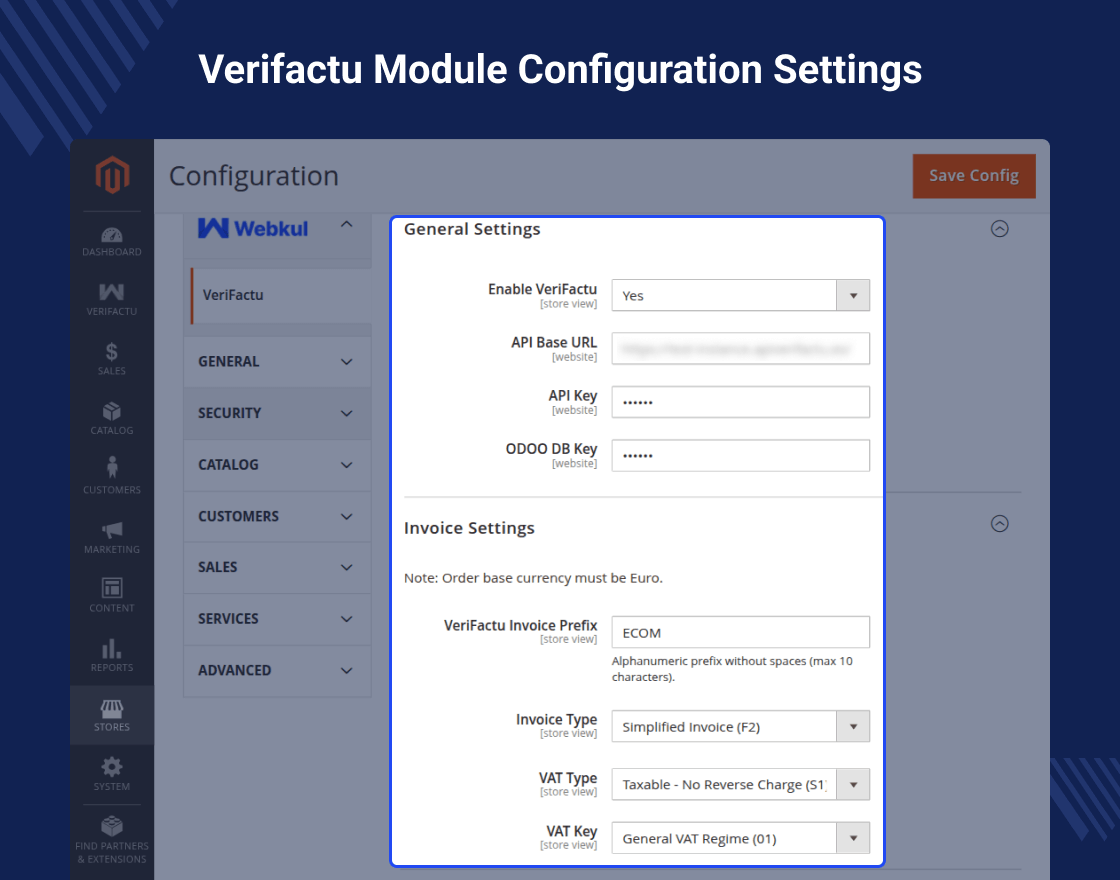Collapse the Webkul configuration section

pyautogui.click(x=346, y=225)
